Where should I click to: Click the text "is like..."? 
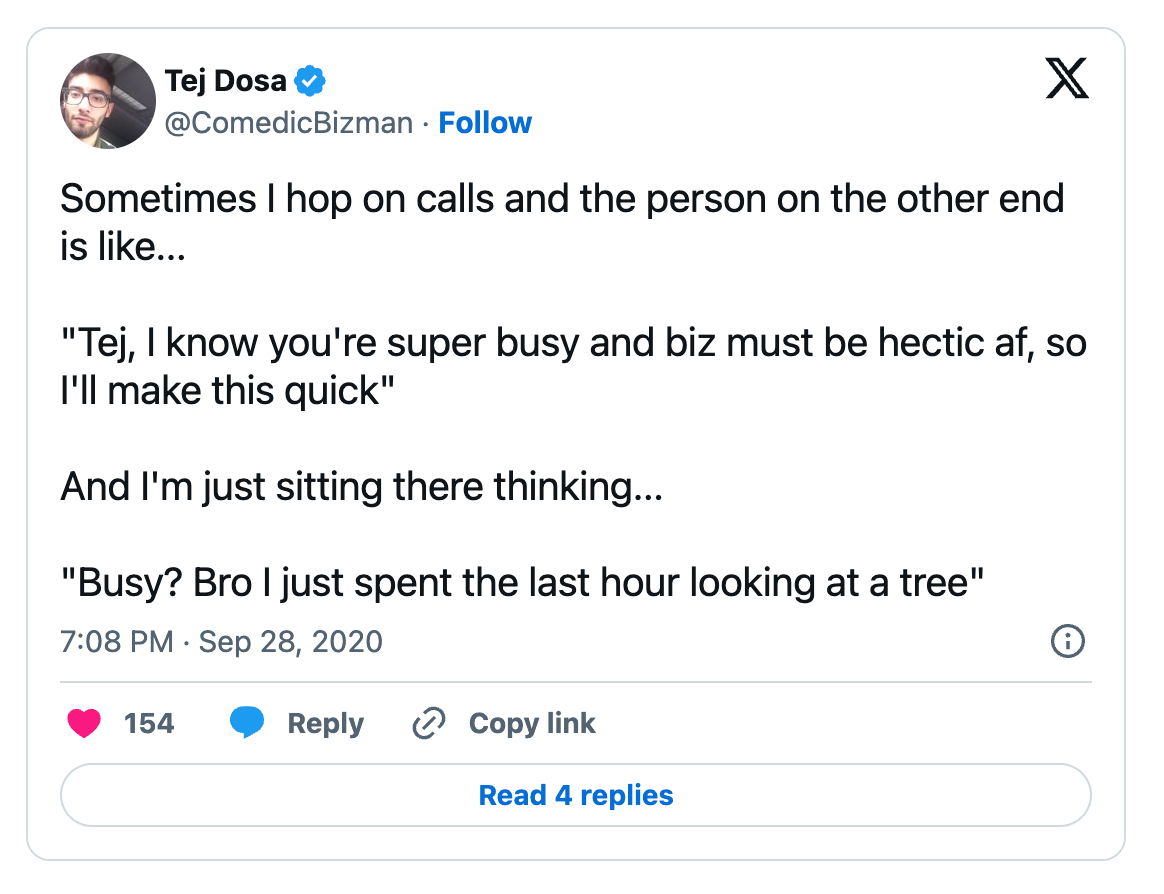[x=122, y=246]
